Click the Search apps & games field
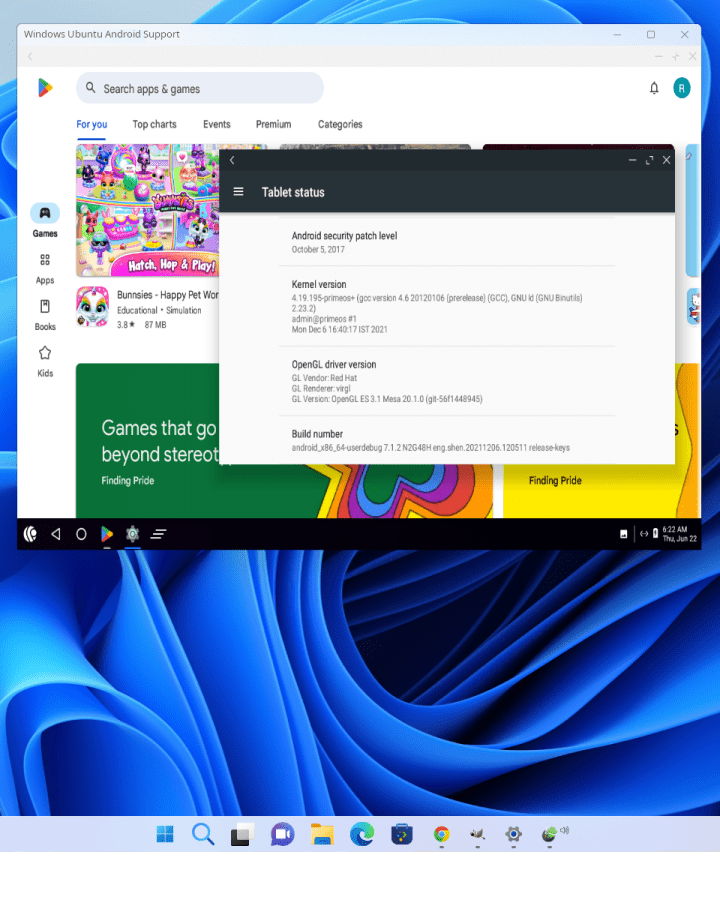 200,89
